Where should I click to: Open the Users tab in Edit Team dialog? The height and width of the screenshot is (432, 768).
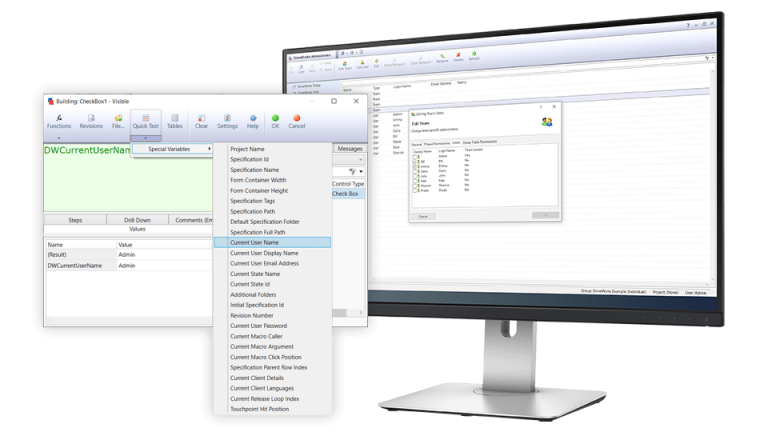456,143
